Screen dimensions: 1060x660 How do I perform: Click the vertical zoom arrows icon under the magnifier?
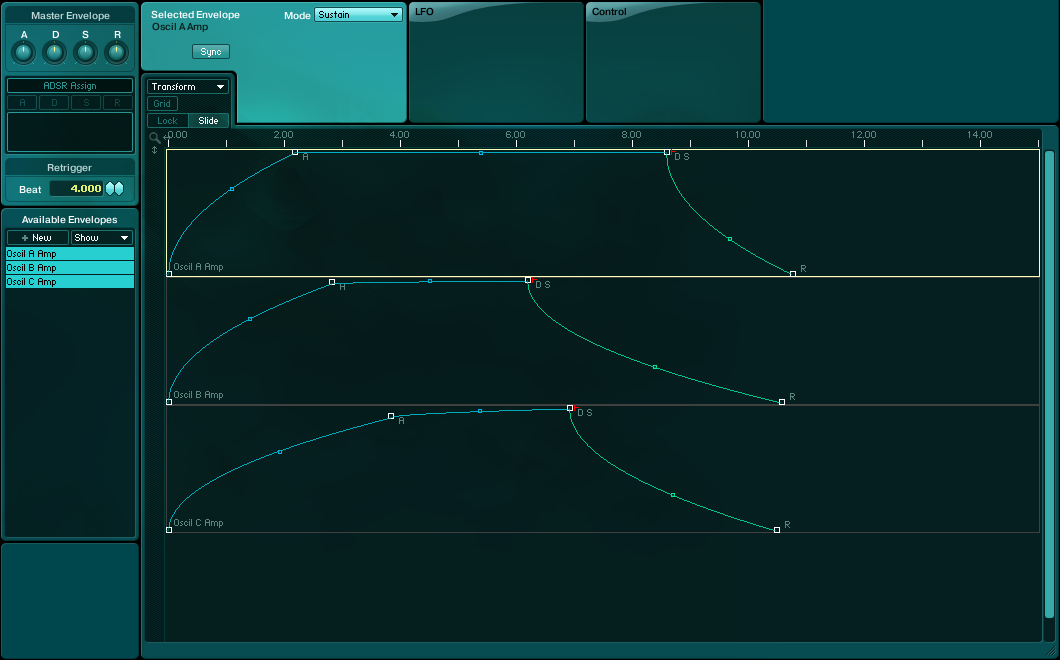154,150
